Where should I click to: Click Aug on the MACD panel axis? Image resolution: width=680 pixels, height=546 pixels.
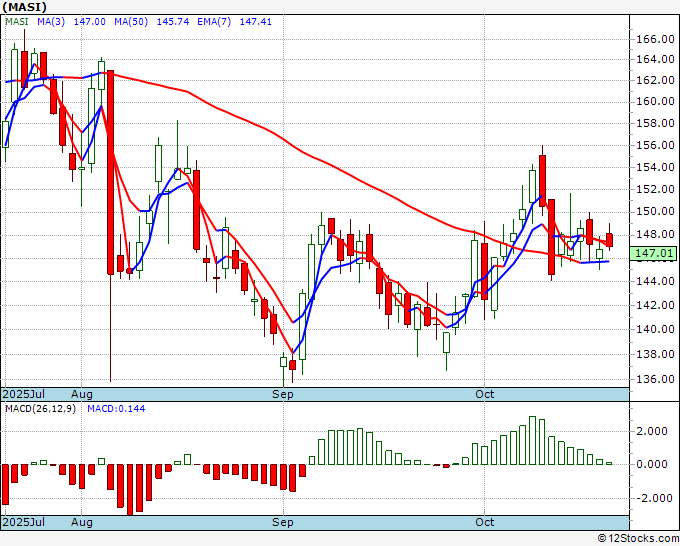click(82, 522)
